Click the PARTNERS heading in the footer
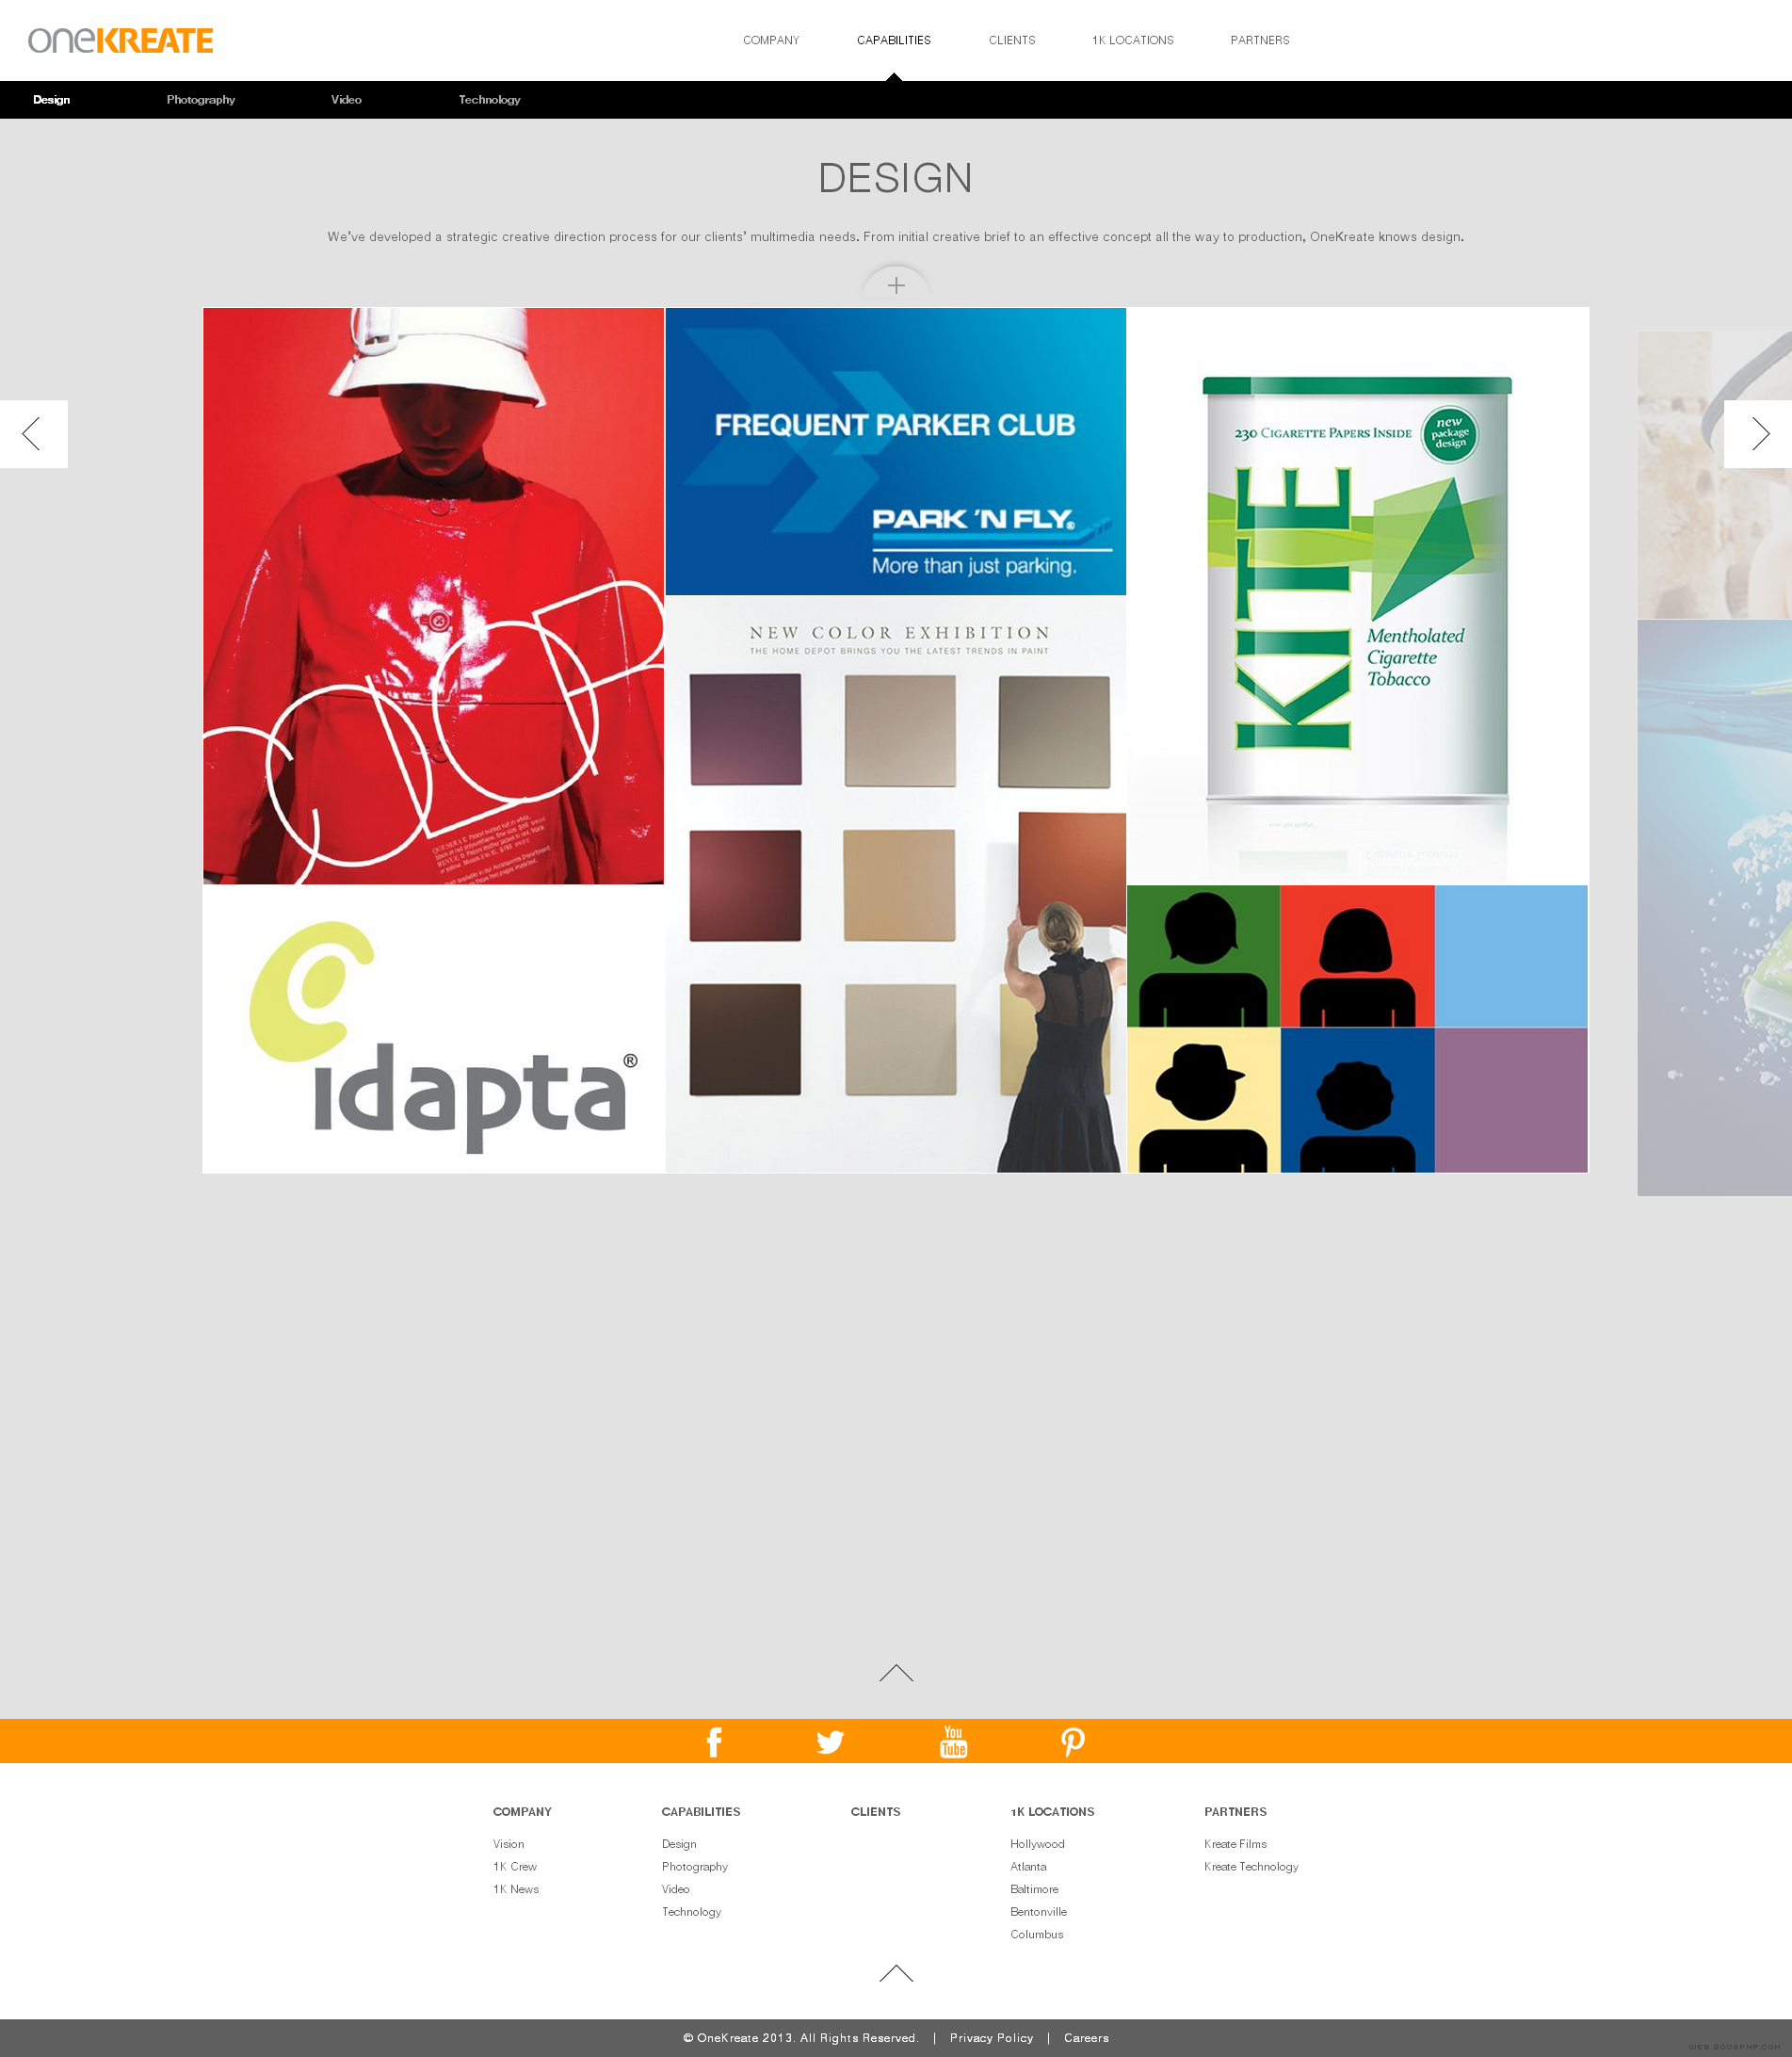1792x2057 pixels. pos(1235,1812)
